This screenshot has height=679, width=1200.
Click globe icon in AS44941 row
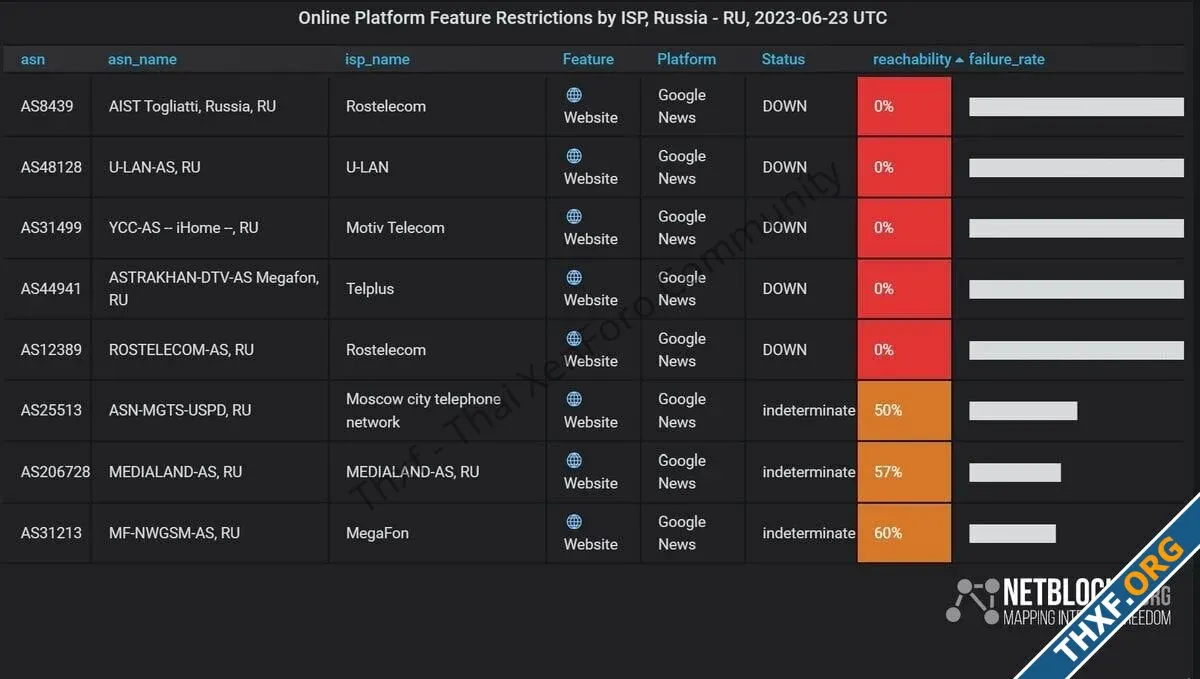click(x=574, y=277)
